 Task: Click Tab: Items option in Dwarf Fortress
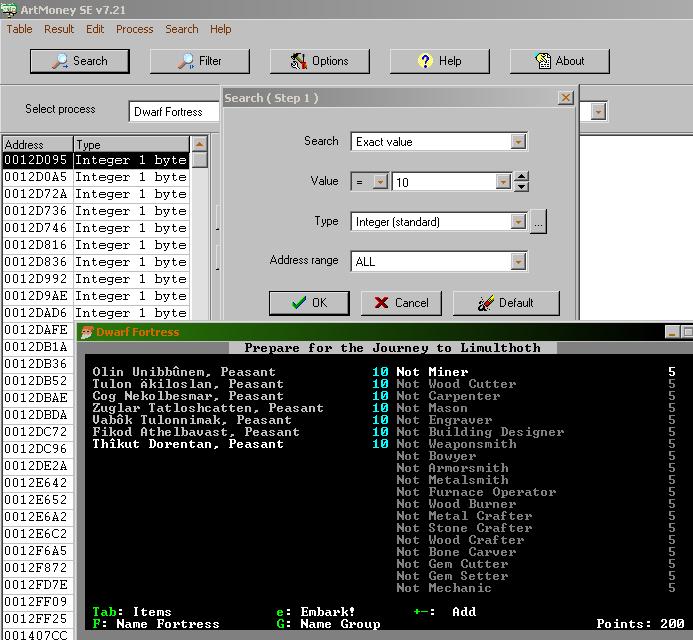132,612
